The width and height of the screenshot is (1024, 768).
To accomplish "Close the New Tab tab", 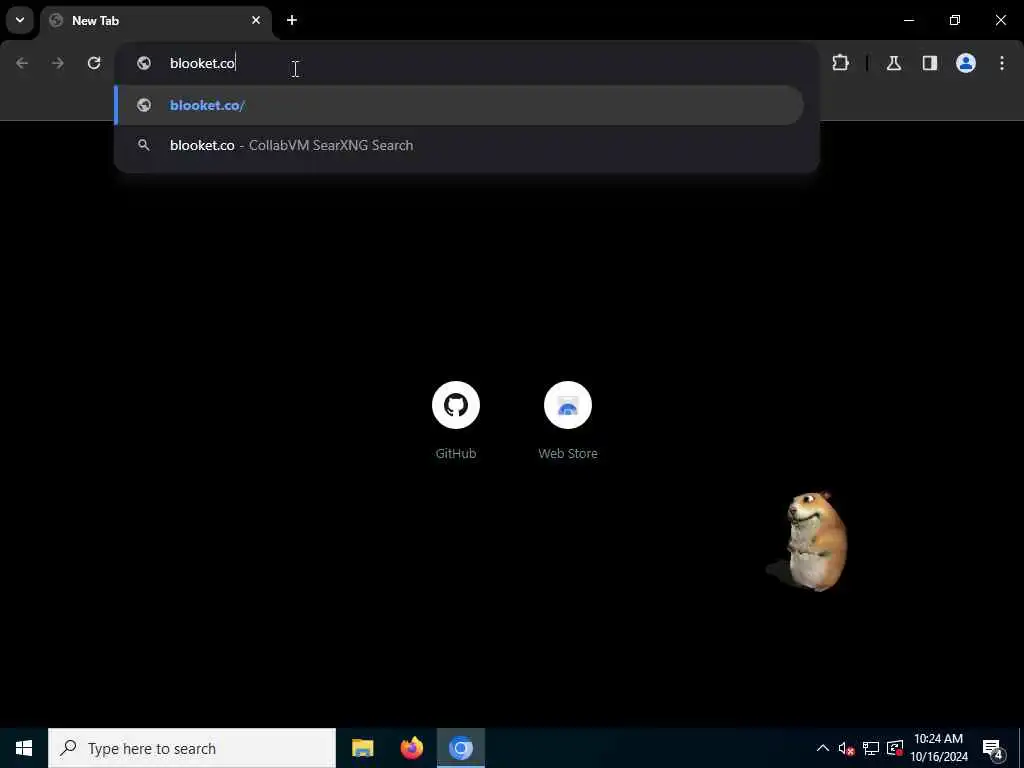I will (x=256, y=20).
